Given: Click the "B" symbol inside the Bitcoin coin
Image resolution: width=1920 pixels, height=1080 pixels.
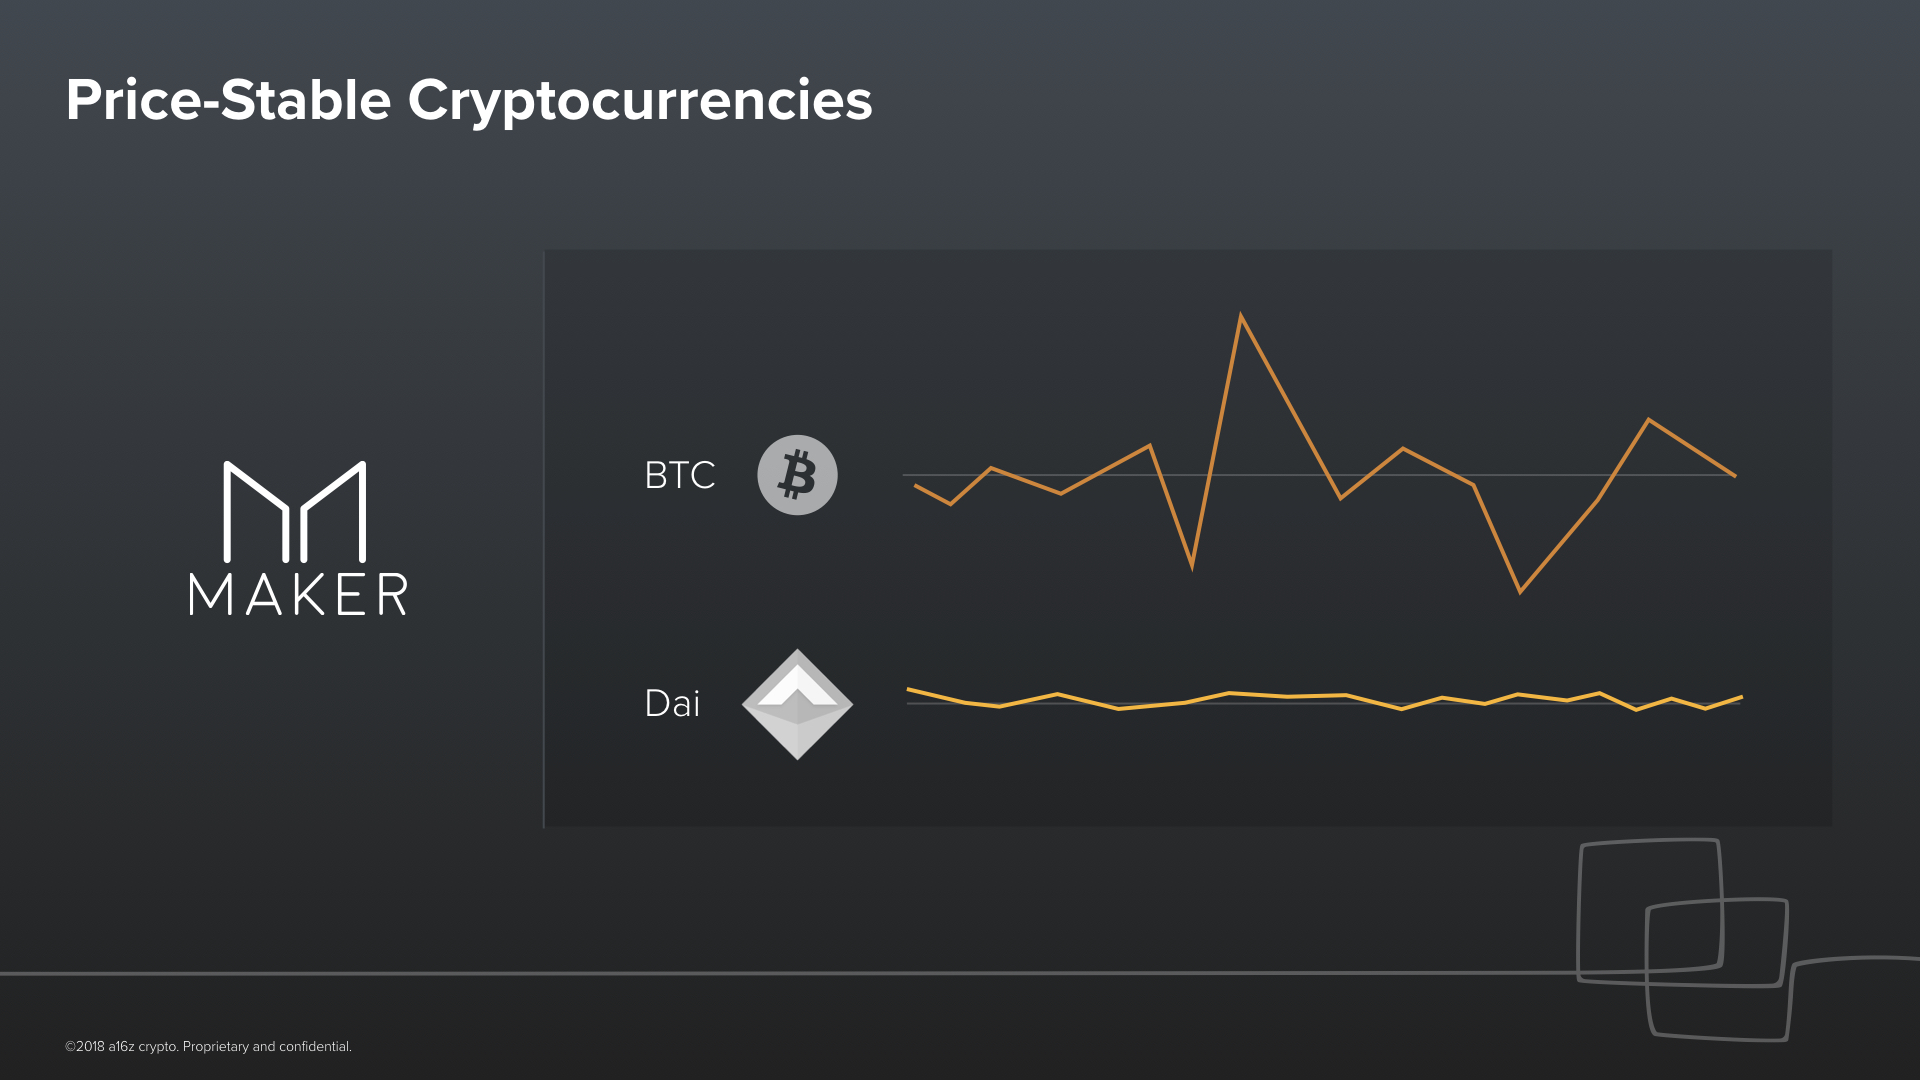Looking at the screenshot, I should pos(797,475).
